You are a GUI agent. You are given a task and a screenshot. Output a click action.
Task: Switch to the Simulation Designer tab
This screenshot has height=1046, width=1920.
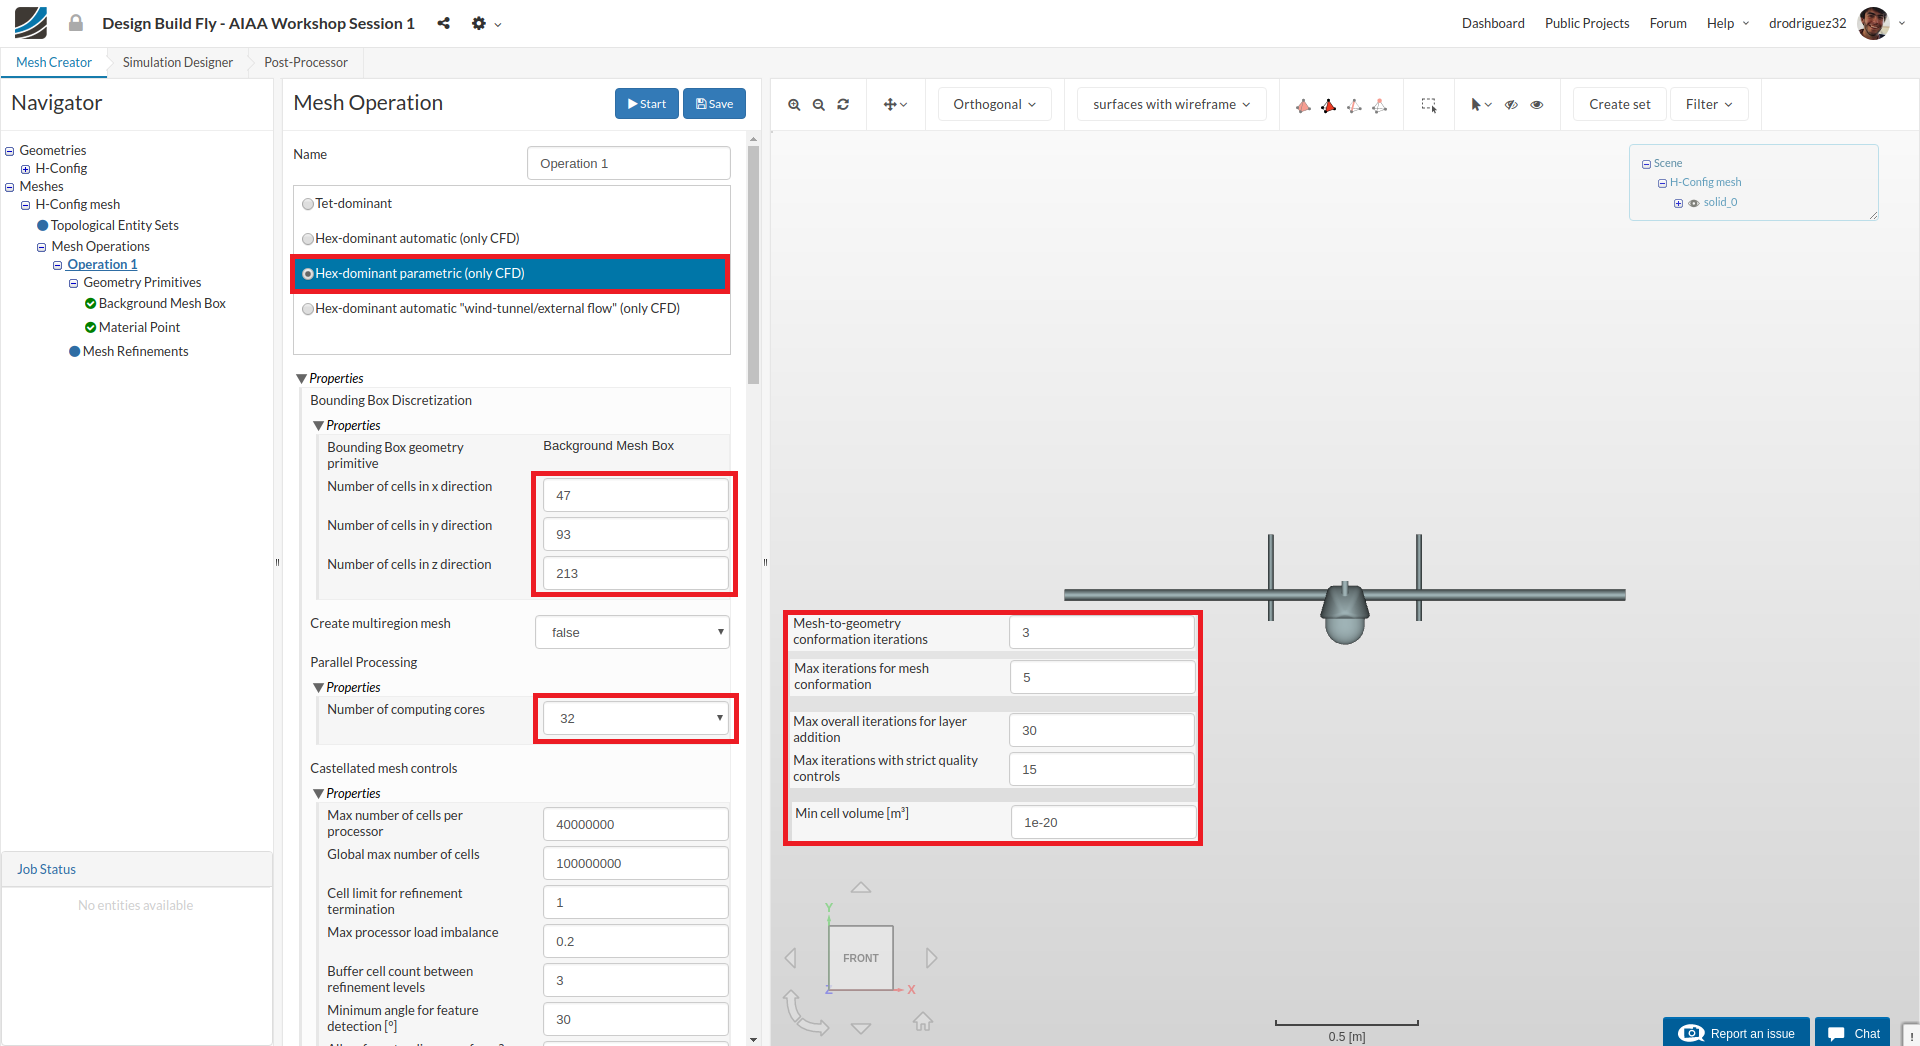178,62
